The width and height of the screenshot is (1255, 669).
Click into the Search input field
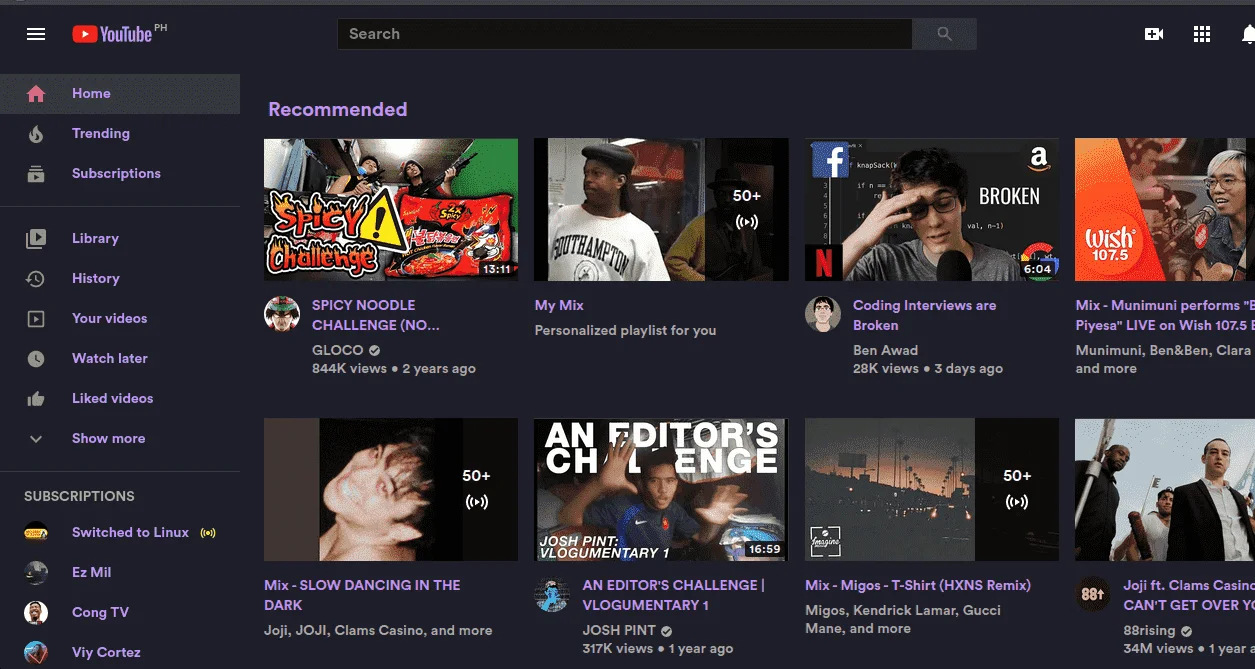tap(625, 34)
